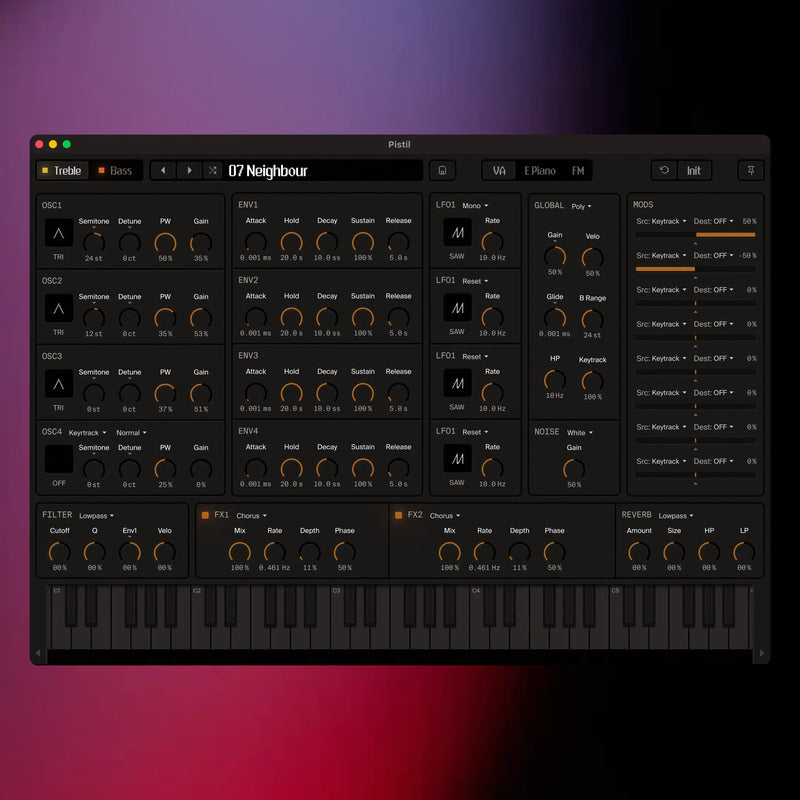Go to the next preset arrow
This screenshot has width=800, height=800.
(x=189, y=170)
